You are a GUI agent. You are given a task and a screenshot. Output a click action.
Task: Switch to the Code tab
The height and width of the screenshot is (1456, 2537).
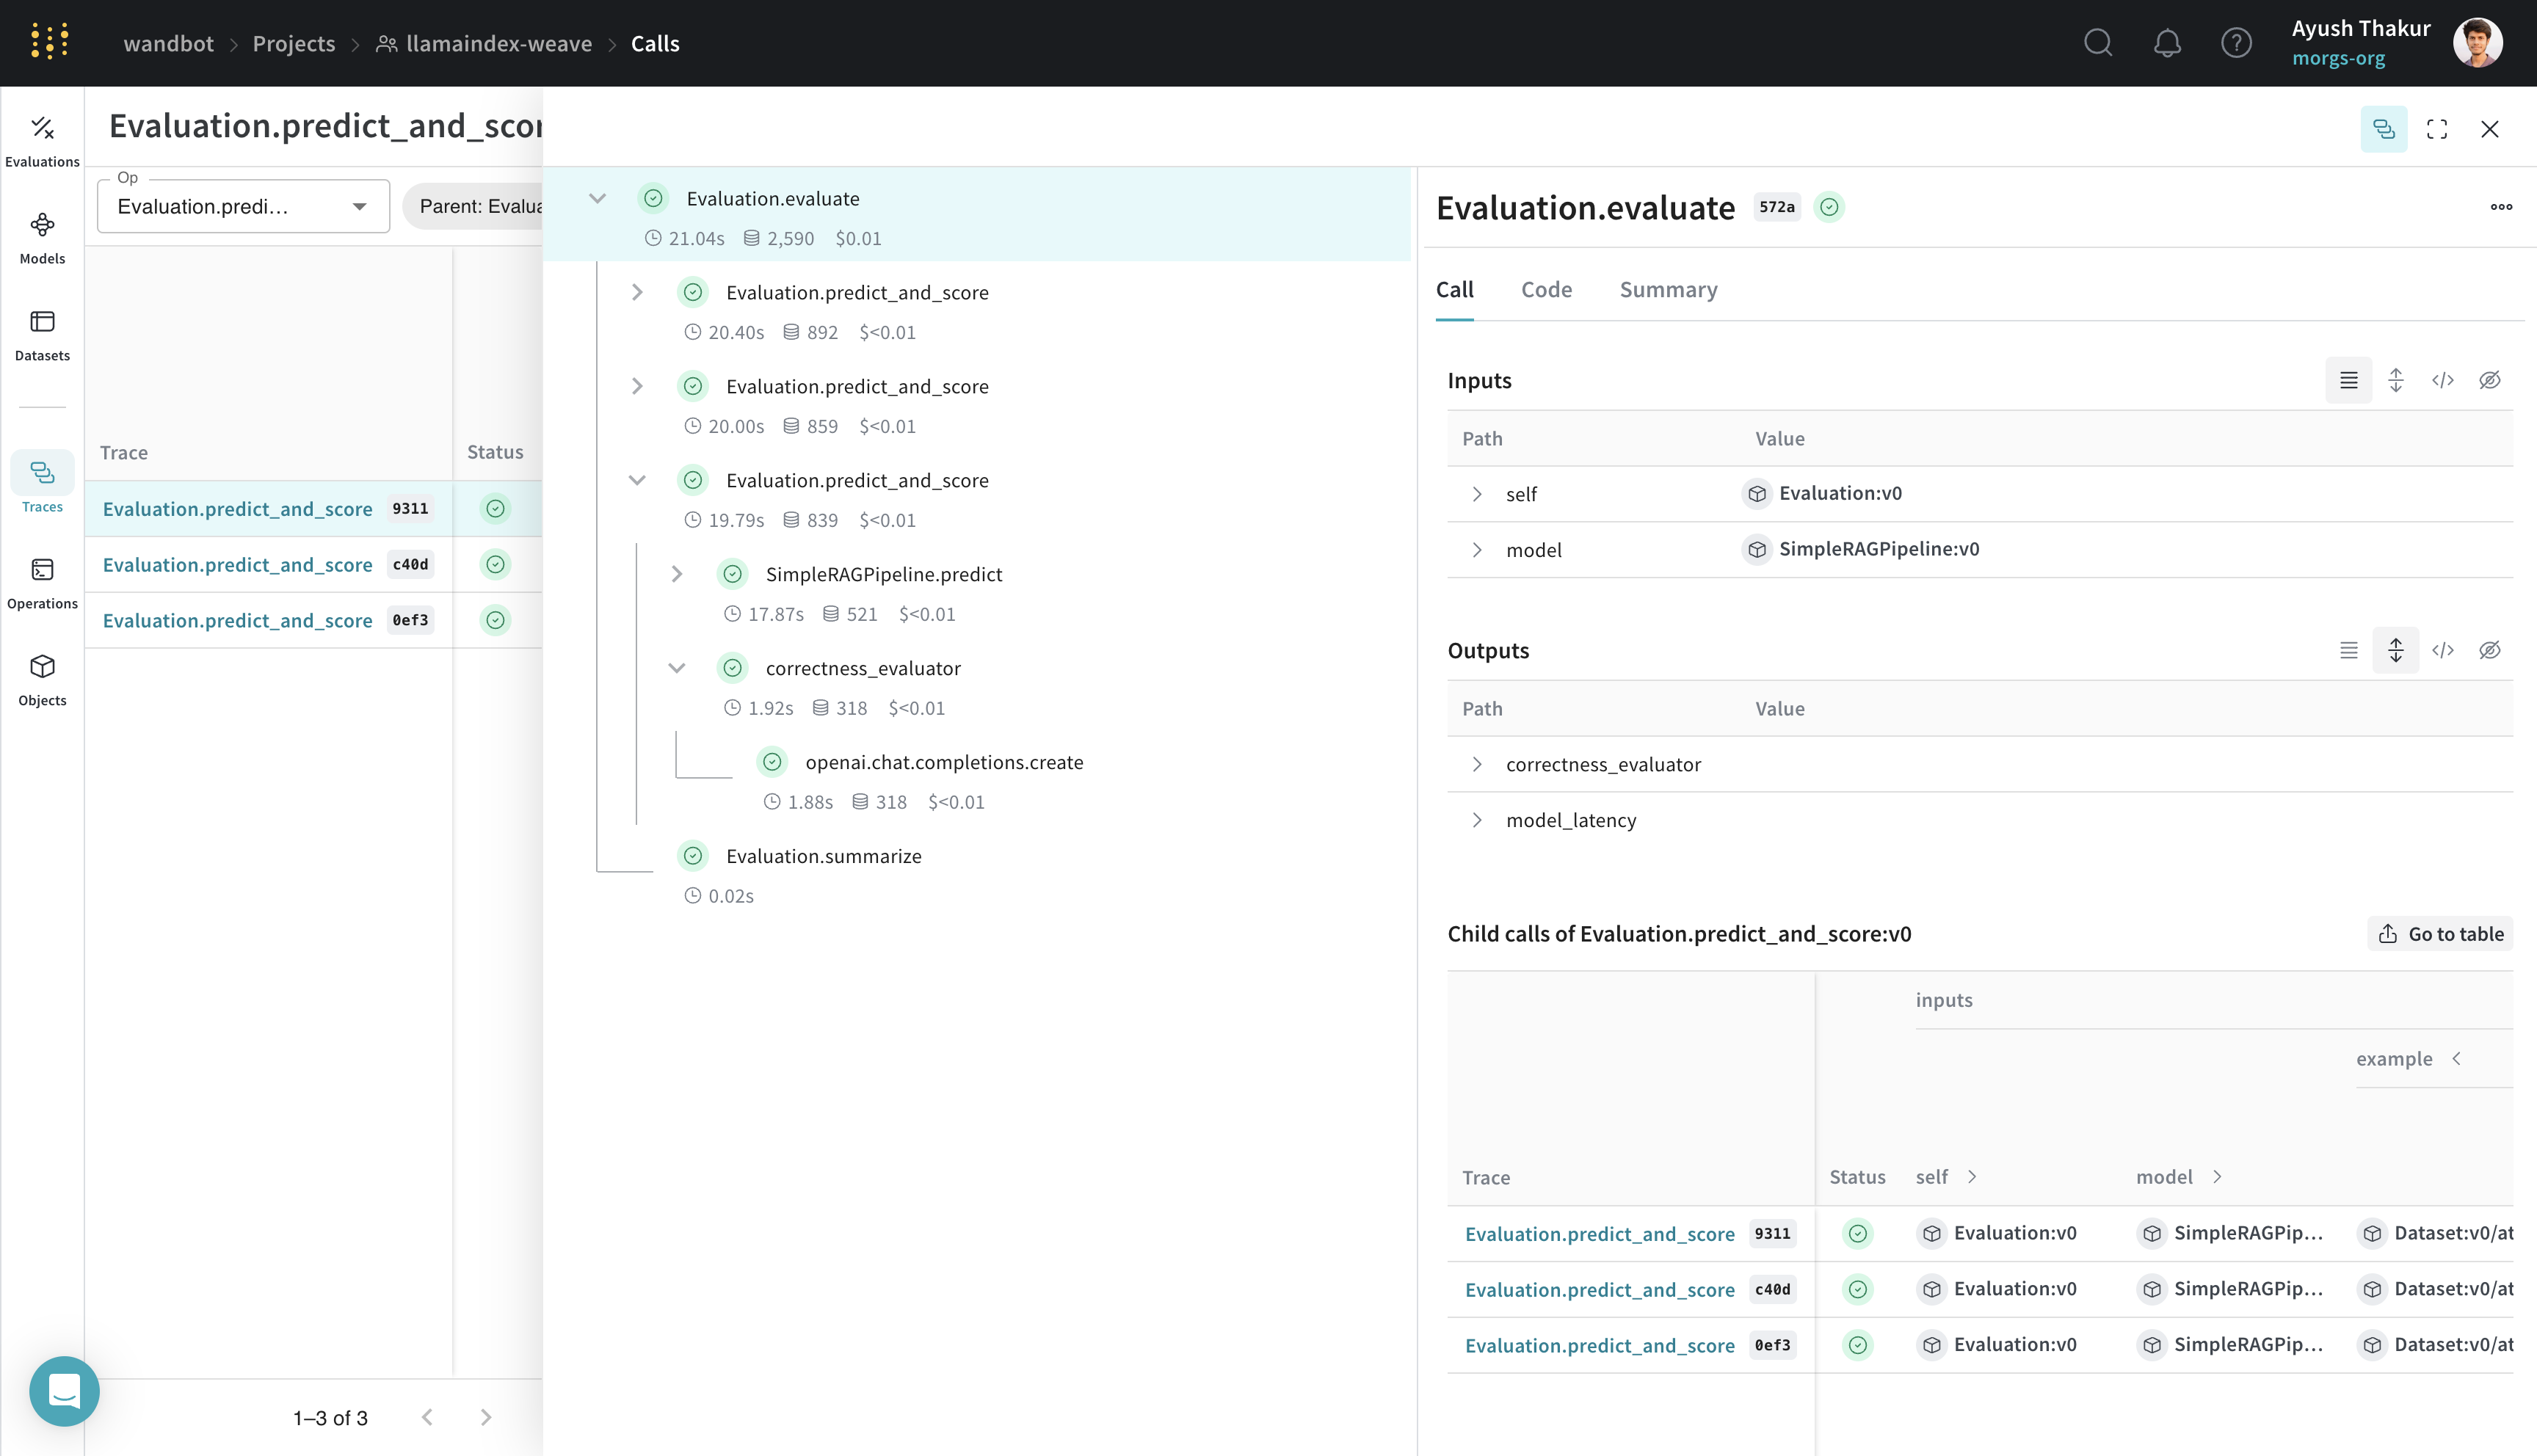tap(1546, 290)
